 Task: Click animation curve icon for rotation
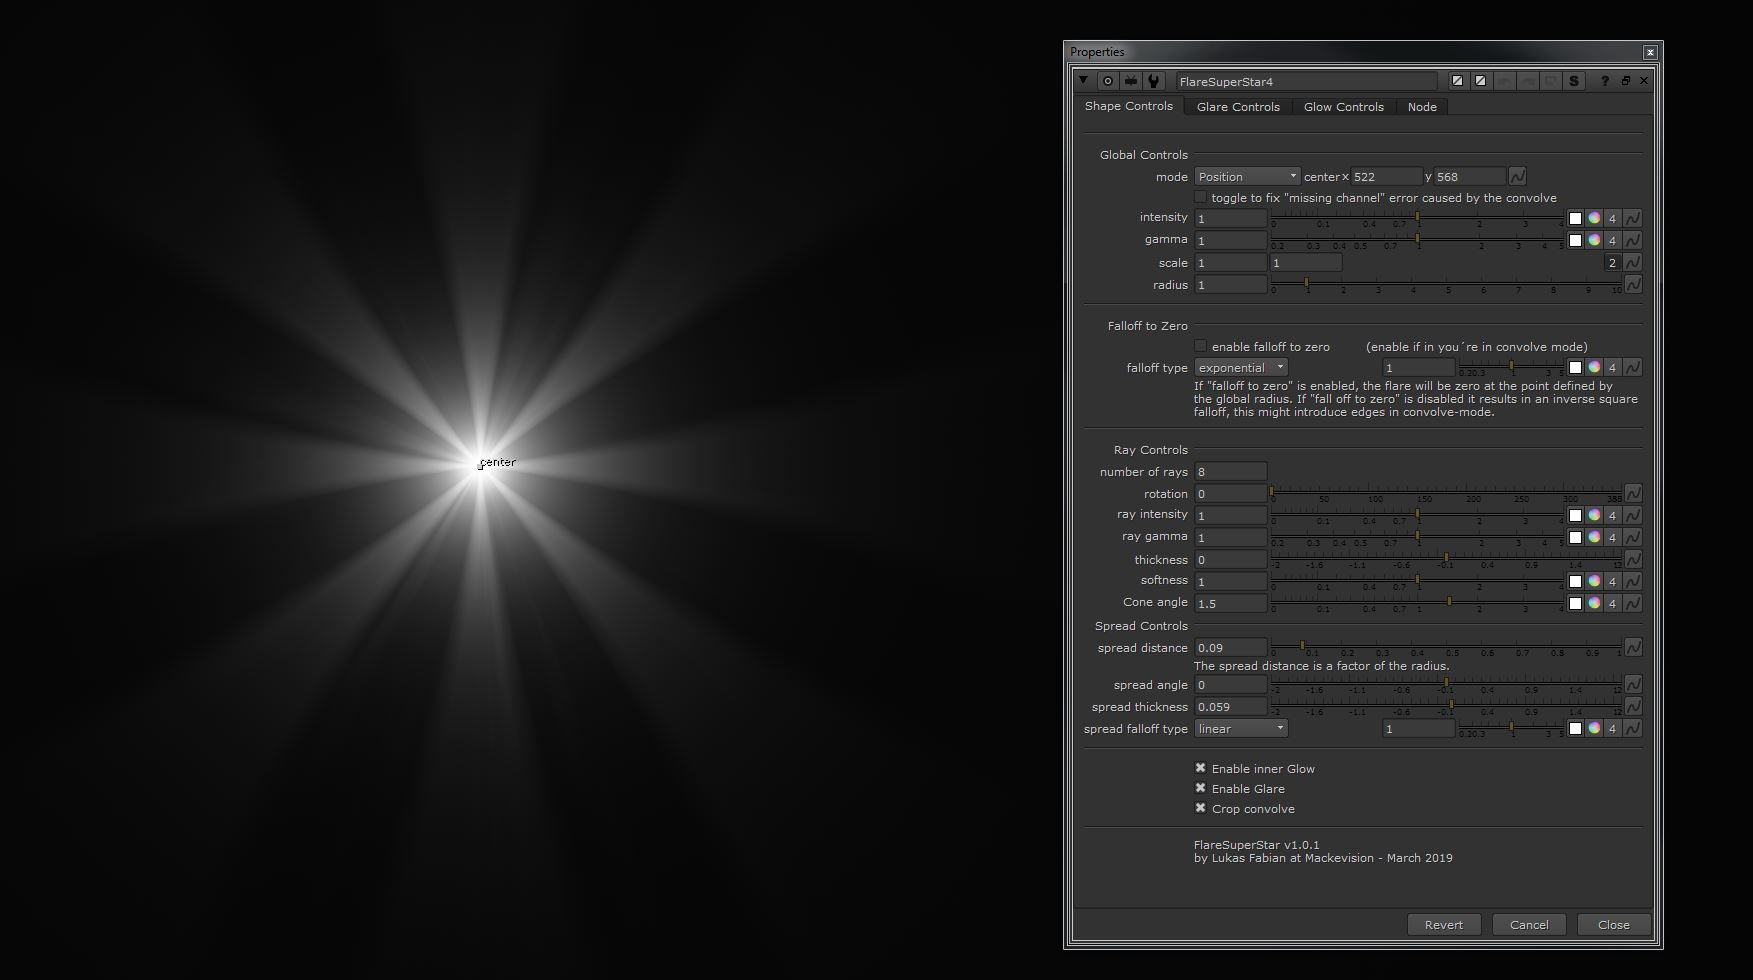[x=1633, y=494]
